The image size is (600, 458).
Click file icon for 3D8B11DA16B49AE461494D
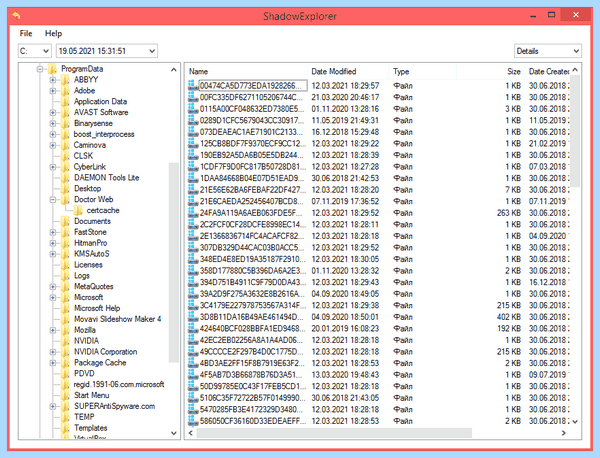(x=193, y=317)
